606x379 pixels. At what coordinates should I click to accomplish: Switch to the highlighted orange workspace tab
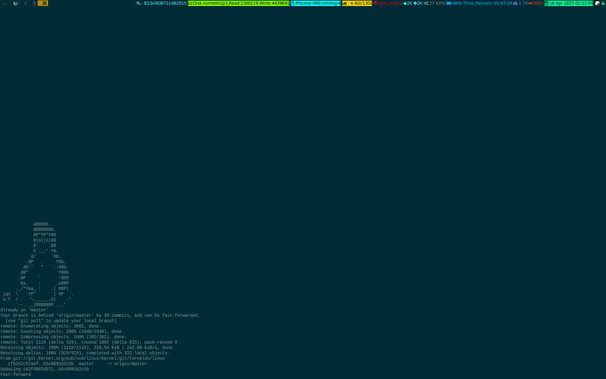[x=43, y=3]
